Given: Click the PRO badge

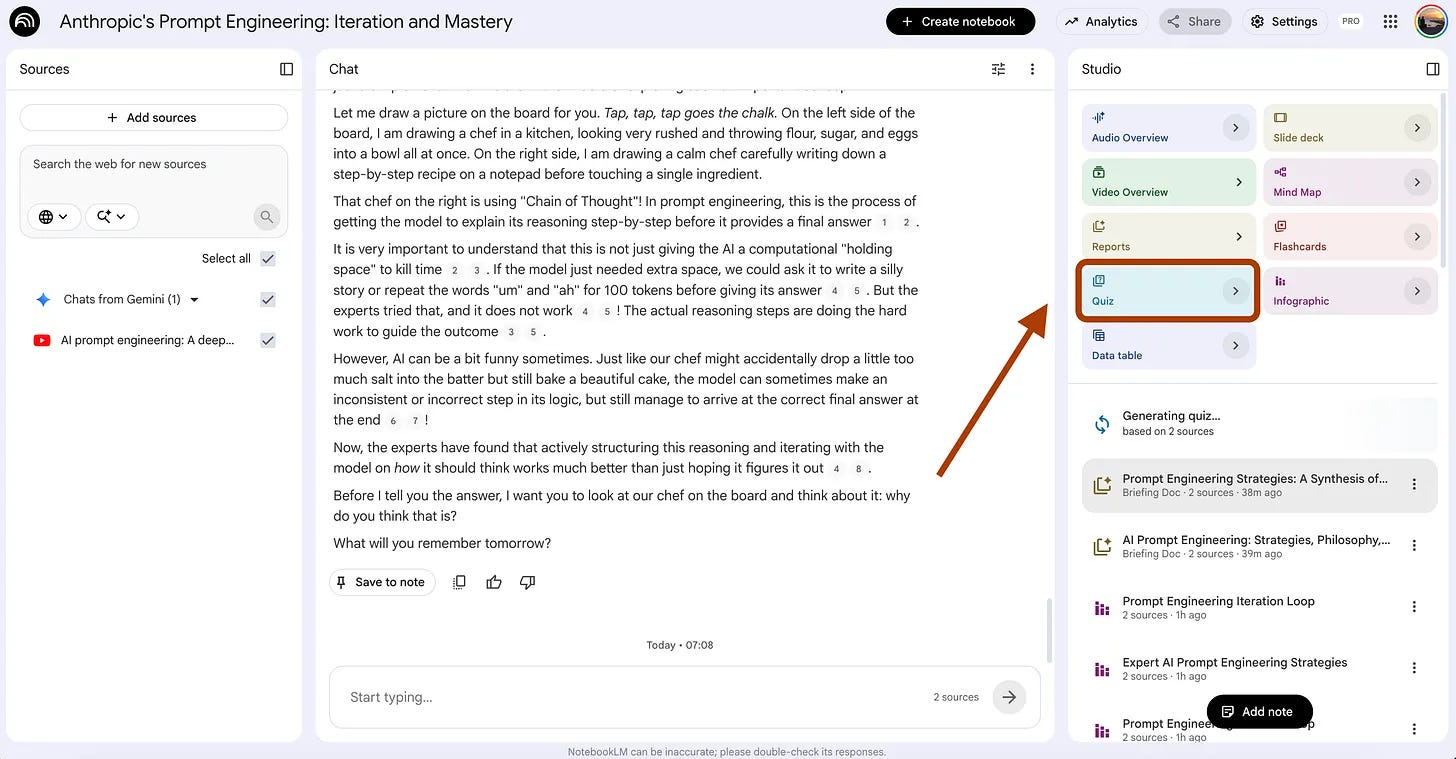Looking at the screenshot, I should tap(1351, 21).
